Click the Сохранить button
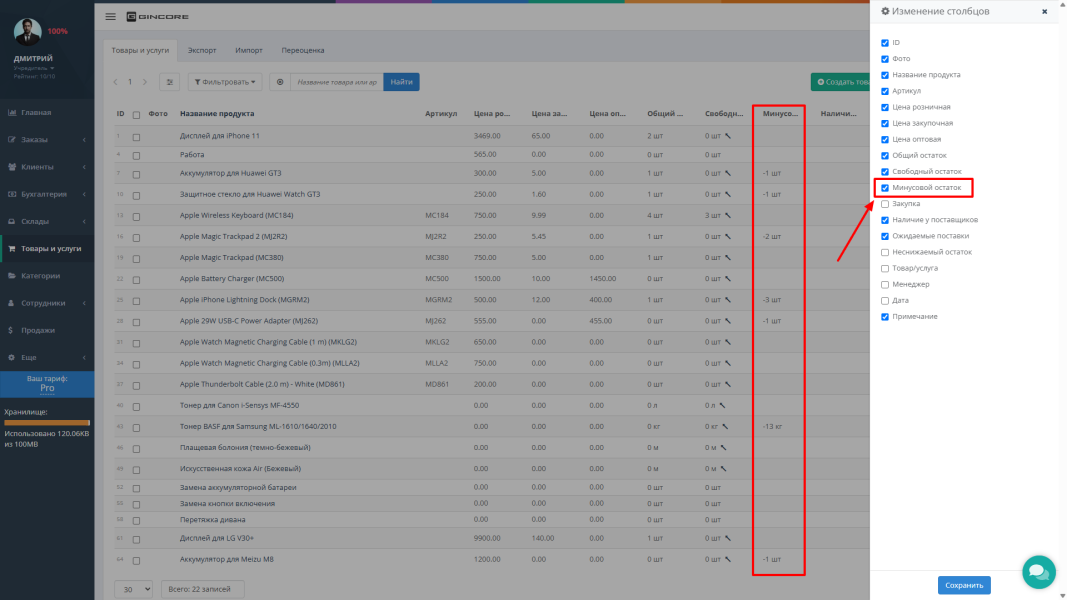Image resolution: width=1067 pixels, height=600 pixels. (964, 585)
